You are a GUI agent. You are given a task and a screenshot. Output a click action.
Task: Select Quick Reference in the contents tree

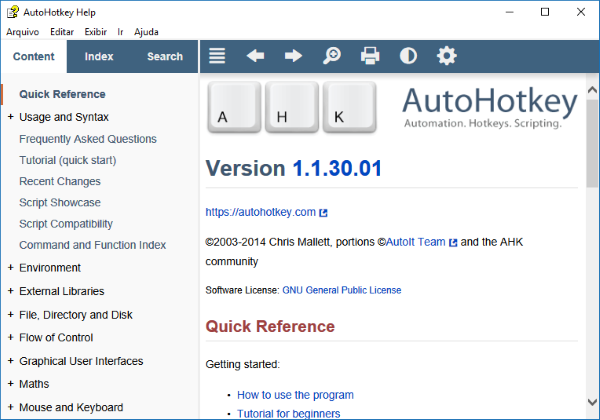[x=62, y=94]
